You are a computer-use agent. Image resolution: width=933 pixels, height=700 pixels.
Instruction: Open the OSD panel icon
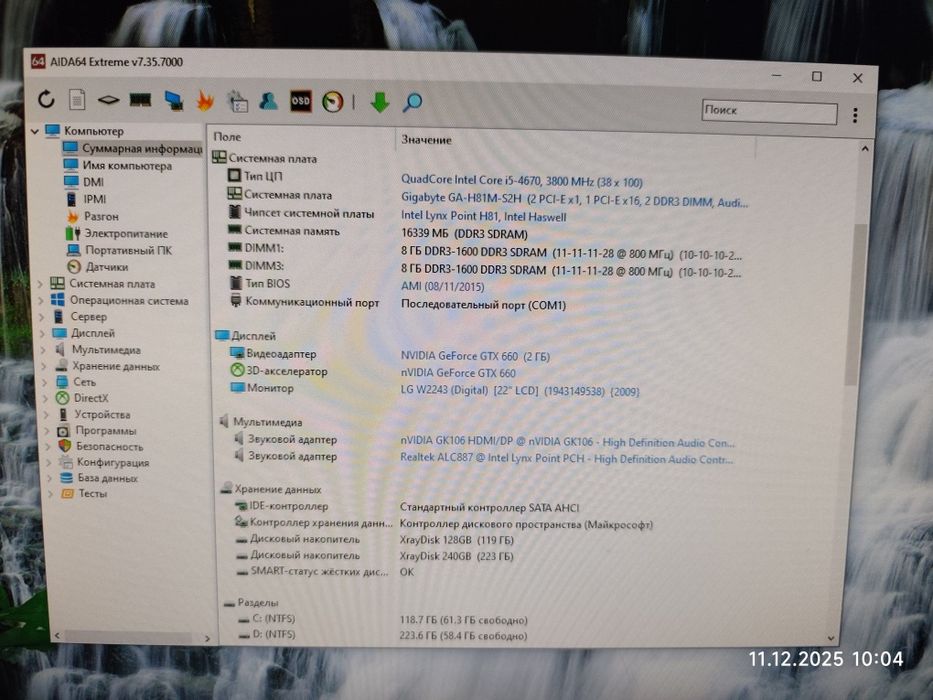[300, 101]
